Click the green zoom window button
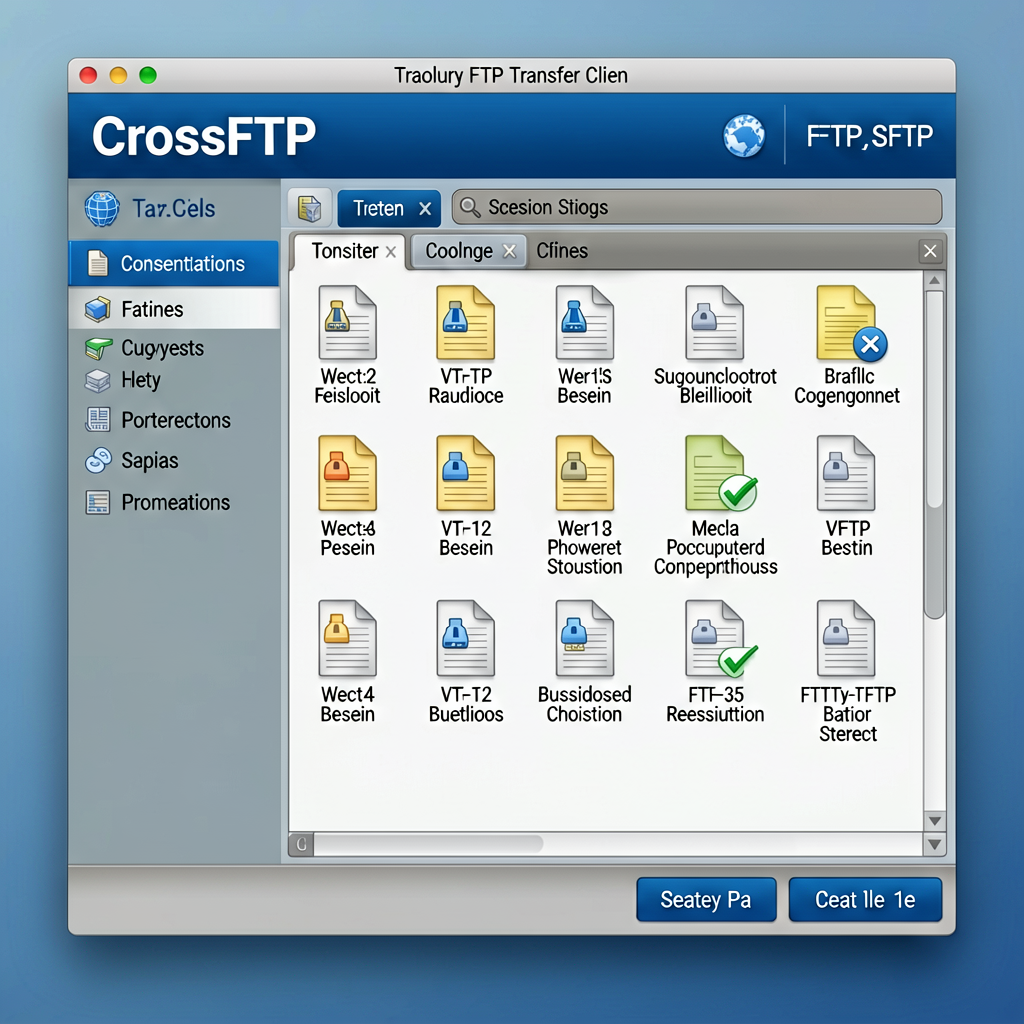Viewport: 1024px width, 1024px height. tap(148, 76)
